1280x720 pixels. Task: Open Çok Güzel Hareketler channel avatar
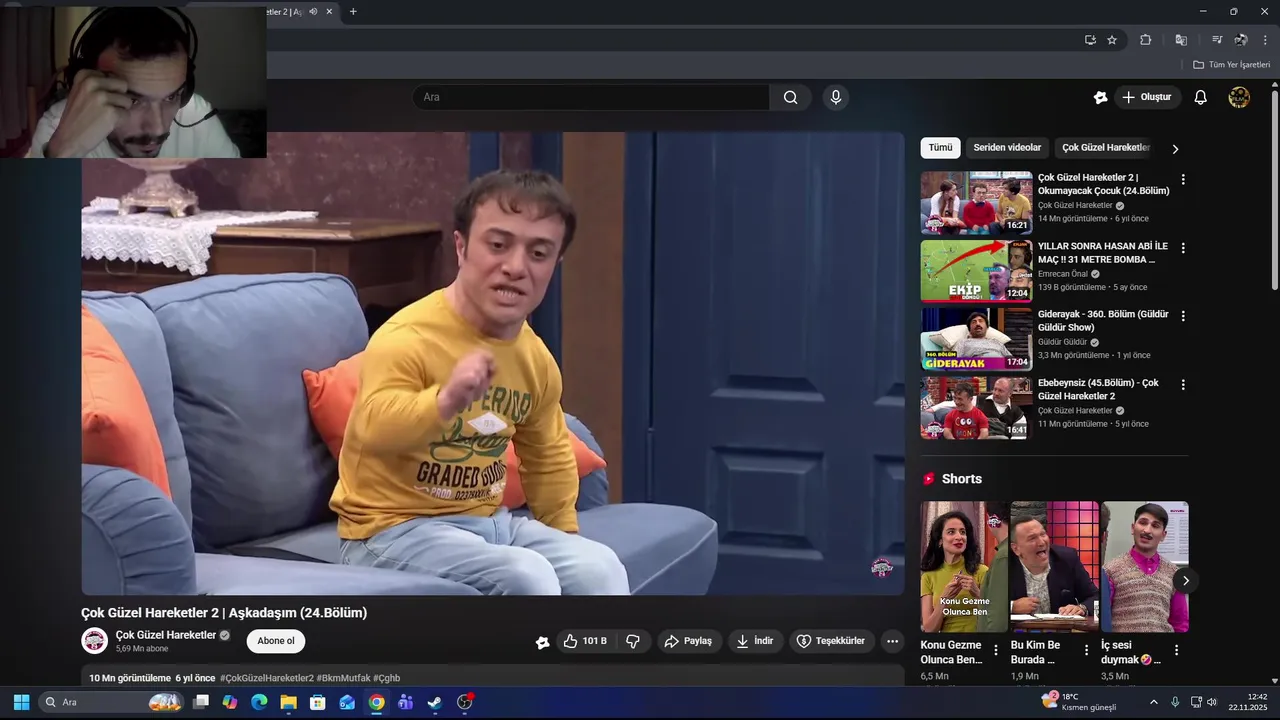click(x=94, y=641)
